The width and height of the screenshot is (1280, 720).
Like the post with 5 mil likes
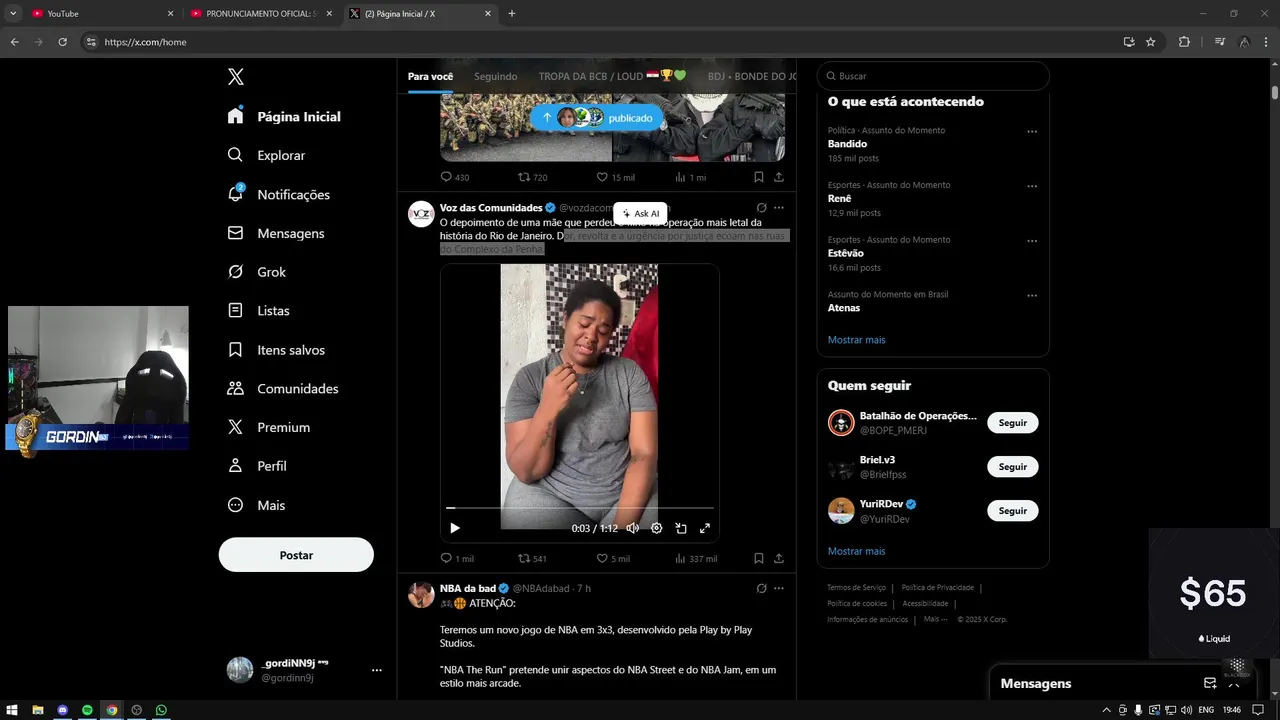602,558
